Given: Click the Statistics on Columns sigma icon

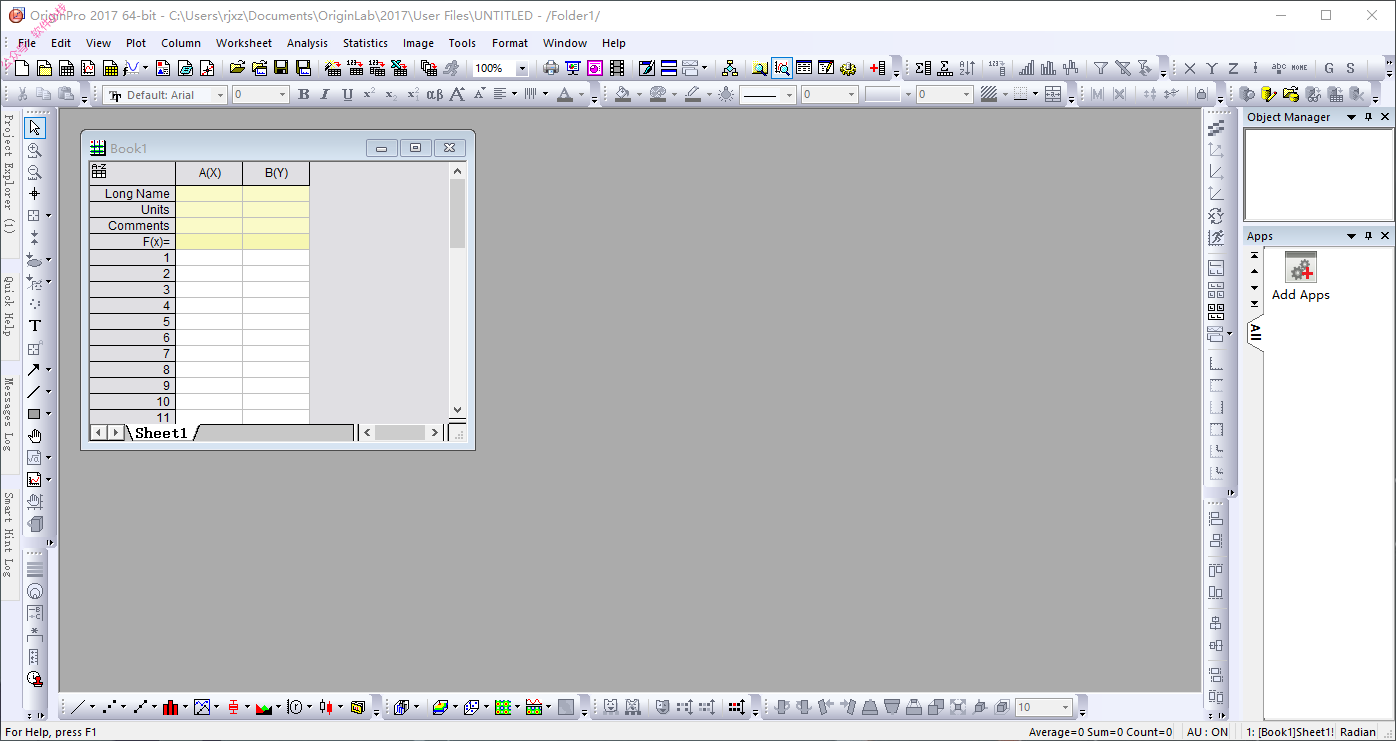Looking at the screenshot, I should pos(922,68).
